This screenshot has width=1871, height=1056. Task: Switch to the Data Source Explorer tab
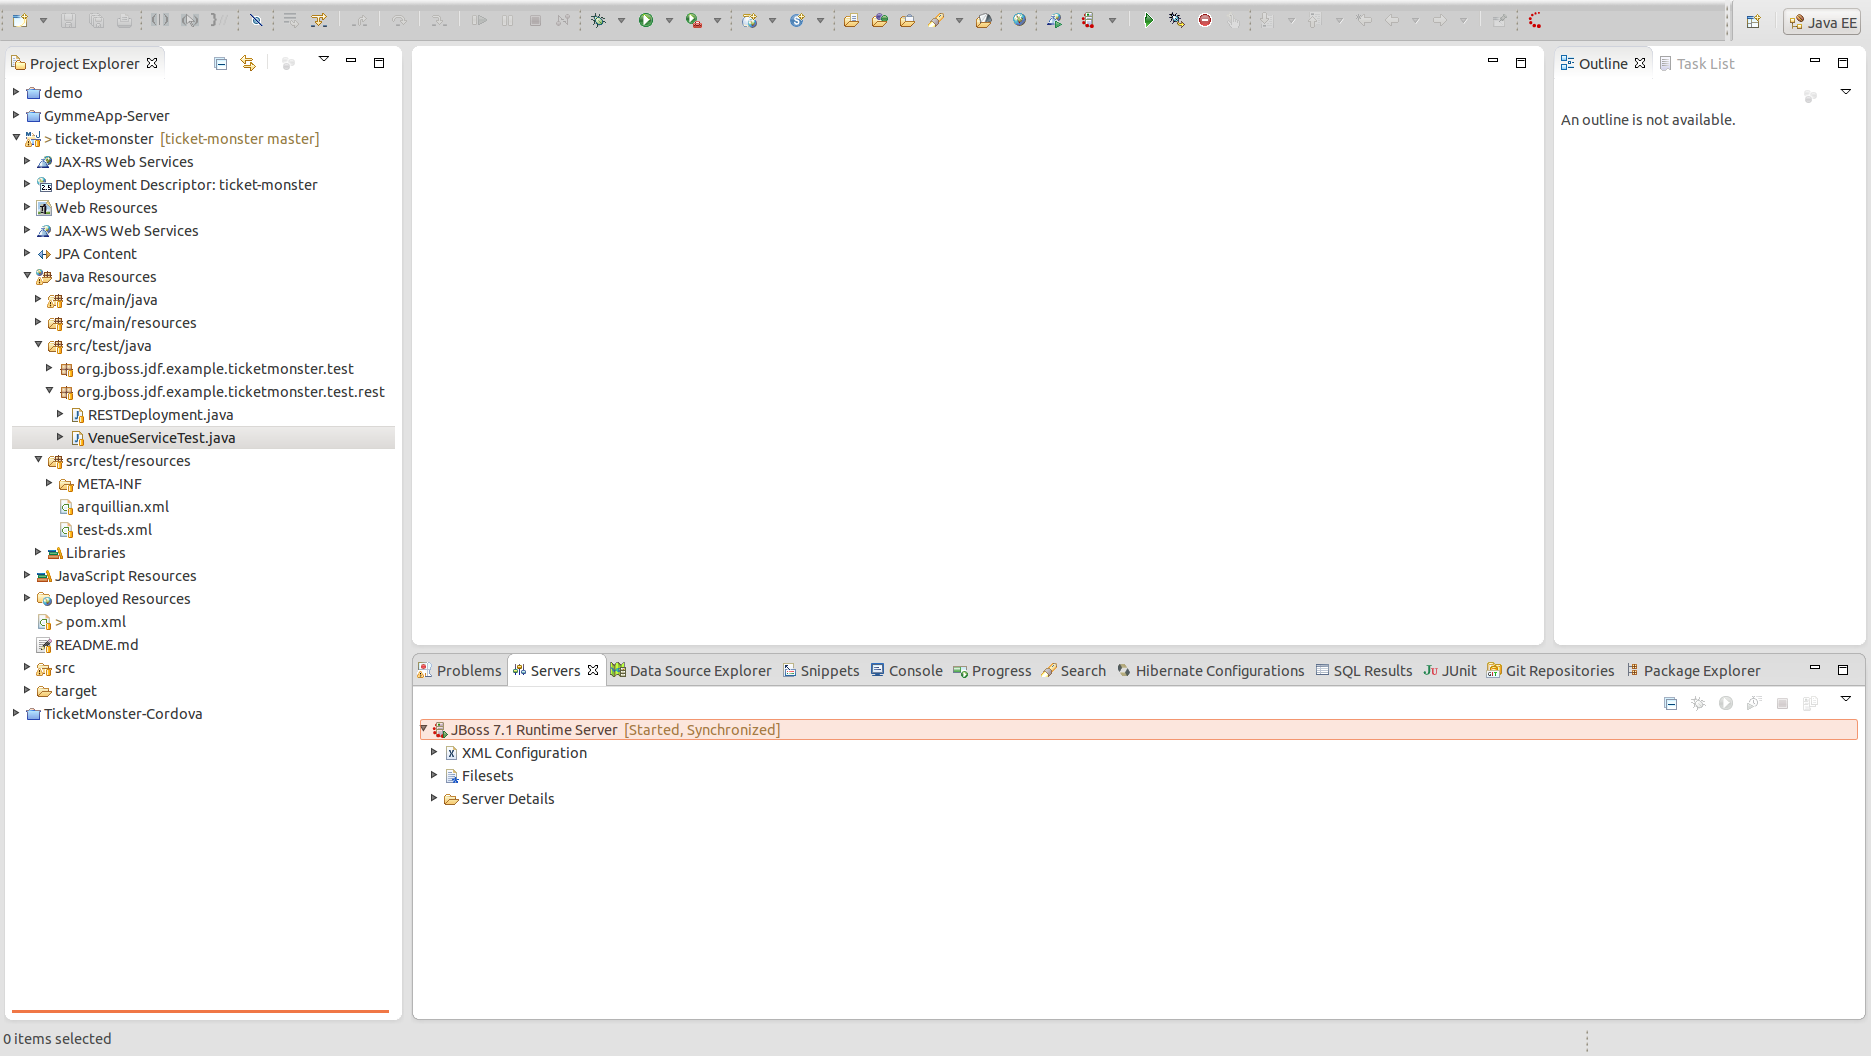pyautogui.click(x=691, y=671)
